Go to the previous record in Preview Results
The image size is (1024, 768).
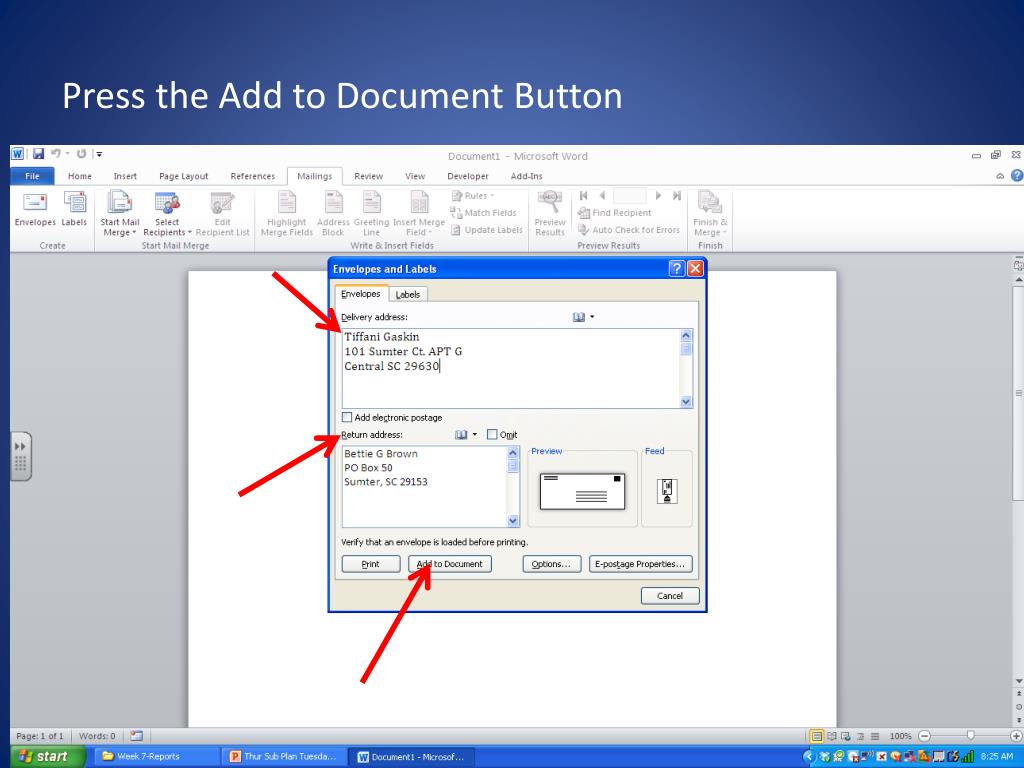(602, 195)
